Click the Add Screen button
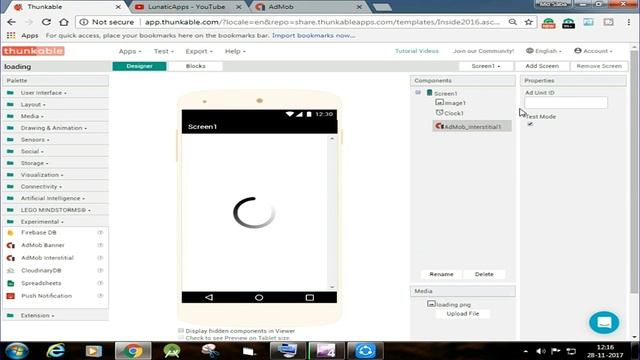This screenshot has height=360, width=640. 542,66
